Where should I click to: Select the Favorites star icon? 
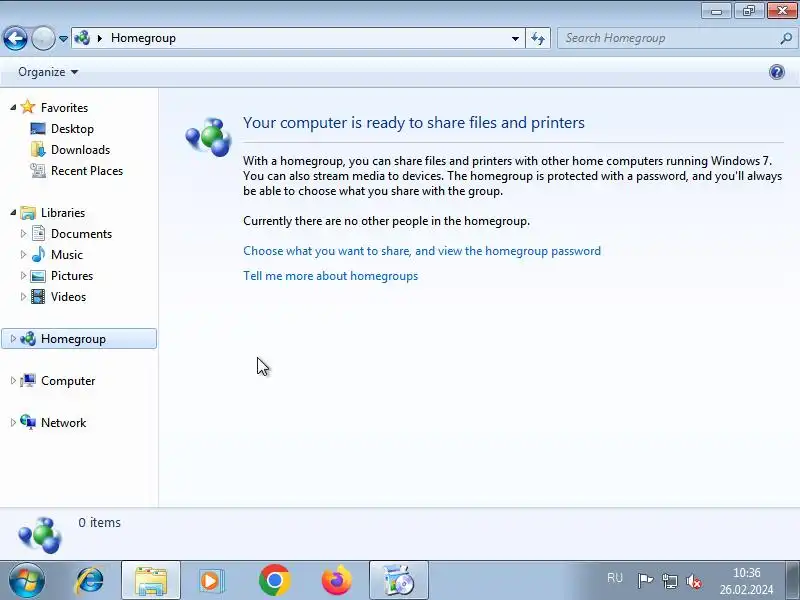[28, 107]
